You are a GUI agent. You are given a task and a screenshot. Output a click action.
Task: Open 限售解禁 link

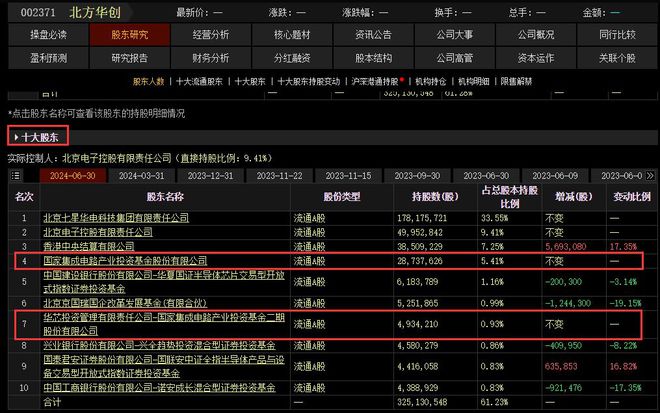516,82
